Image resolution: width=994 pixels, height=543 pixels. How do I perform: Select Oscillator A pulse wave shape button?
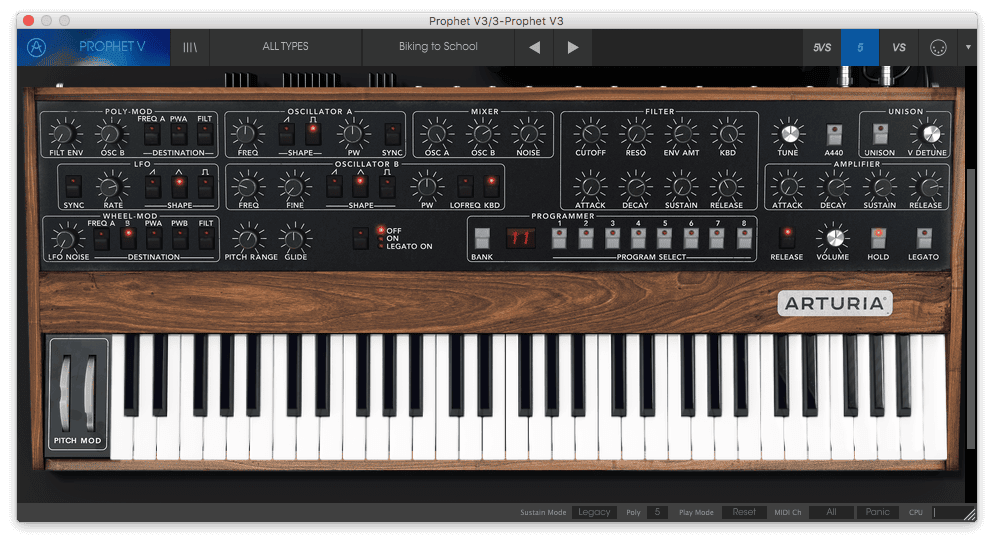(x=313, y=134)
